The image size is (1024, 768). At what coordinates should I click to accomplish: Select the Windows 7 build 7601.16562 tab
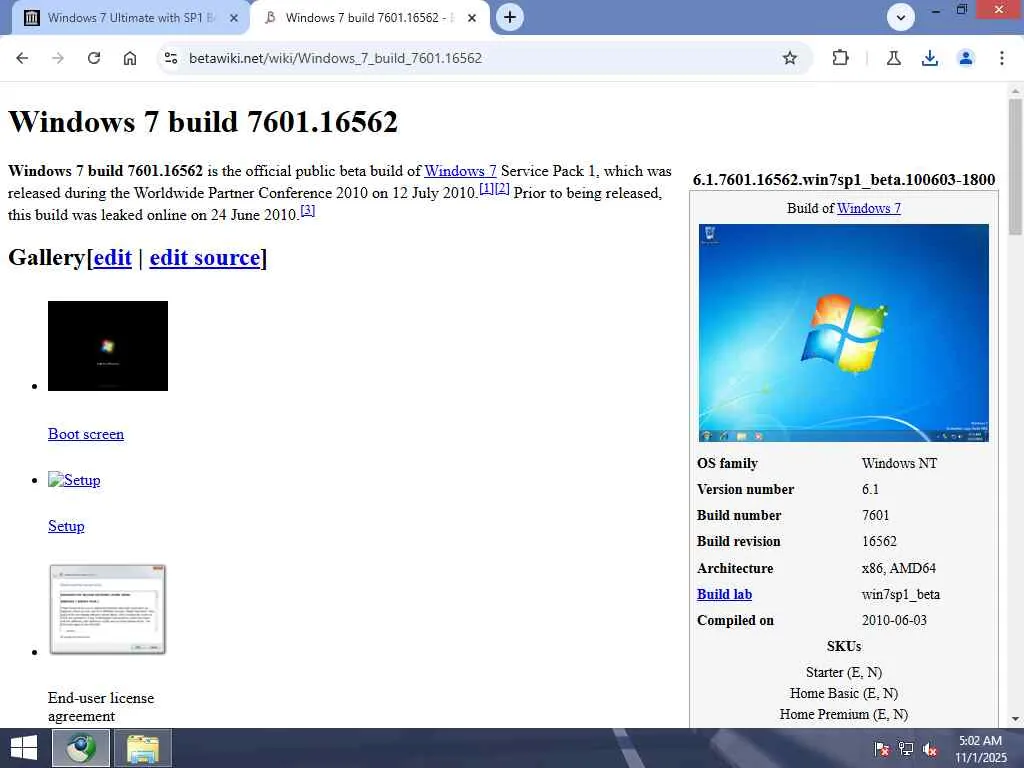pyautogui.click(x=369, y=18)
